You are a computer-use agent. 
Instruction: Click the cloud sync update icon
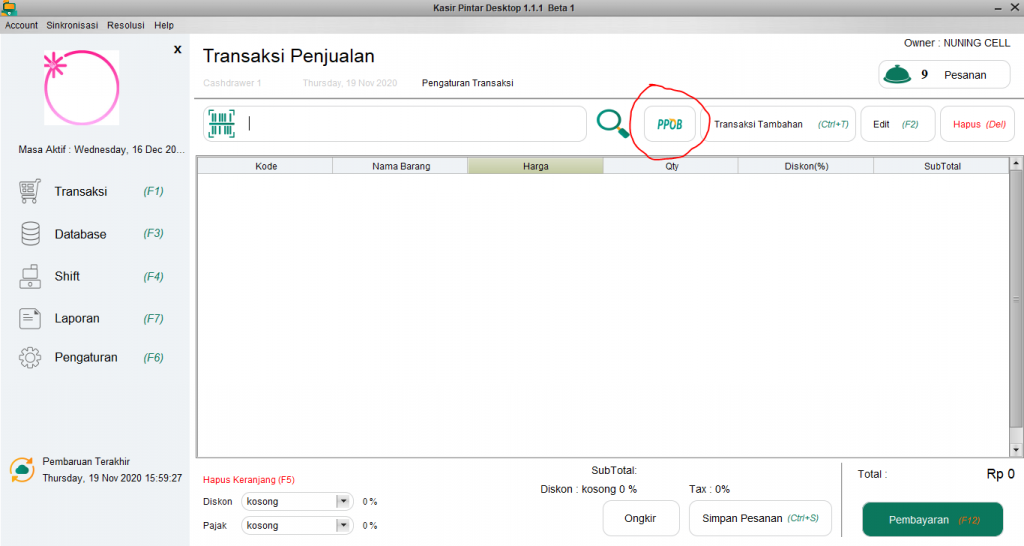tap(22, 470)
